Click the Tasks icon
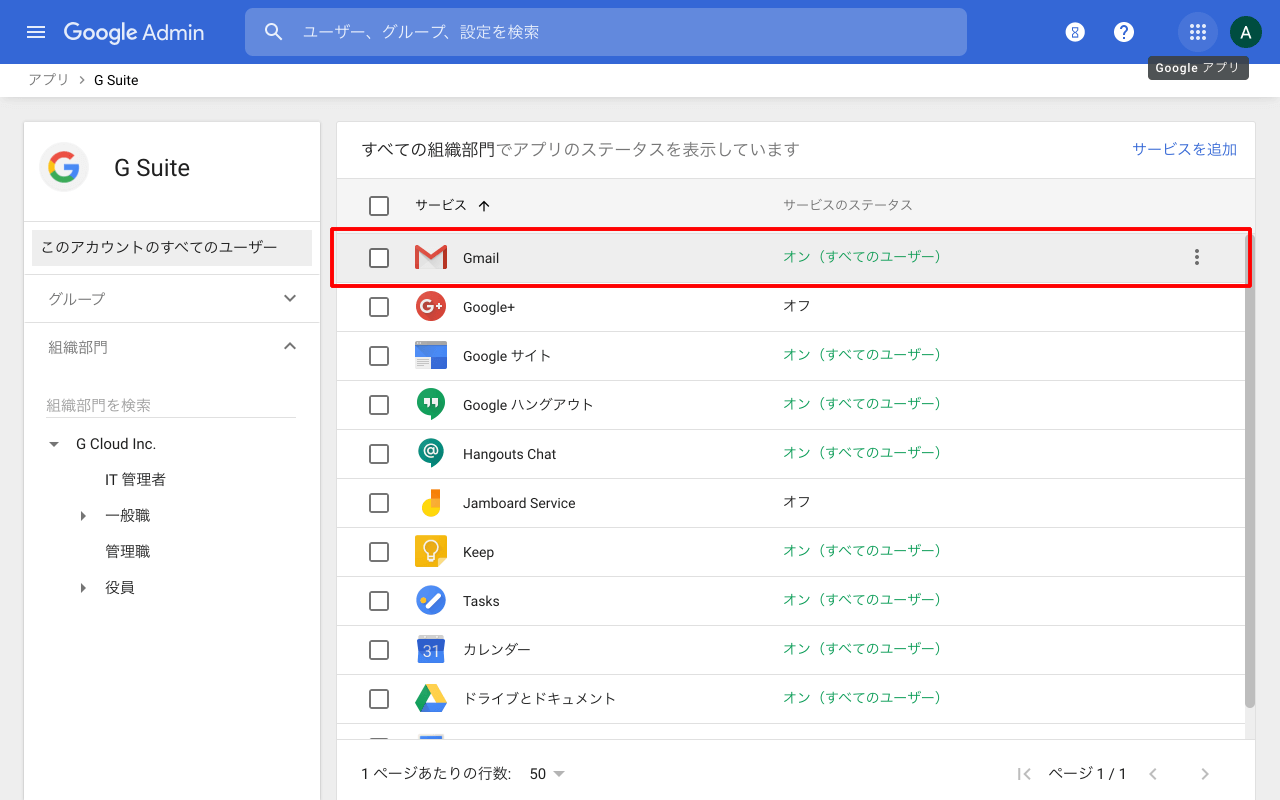 point(431,601)
